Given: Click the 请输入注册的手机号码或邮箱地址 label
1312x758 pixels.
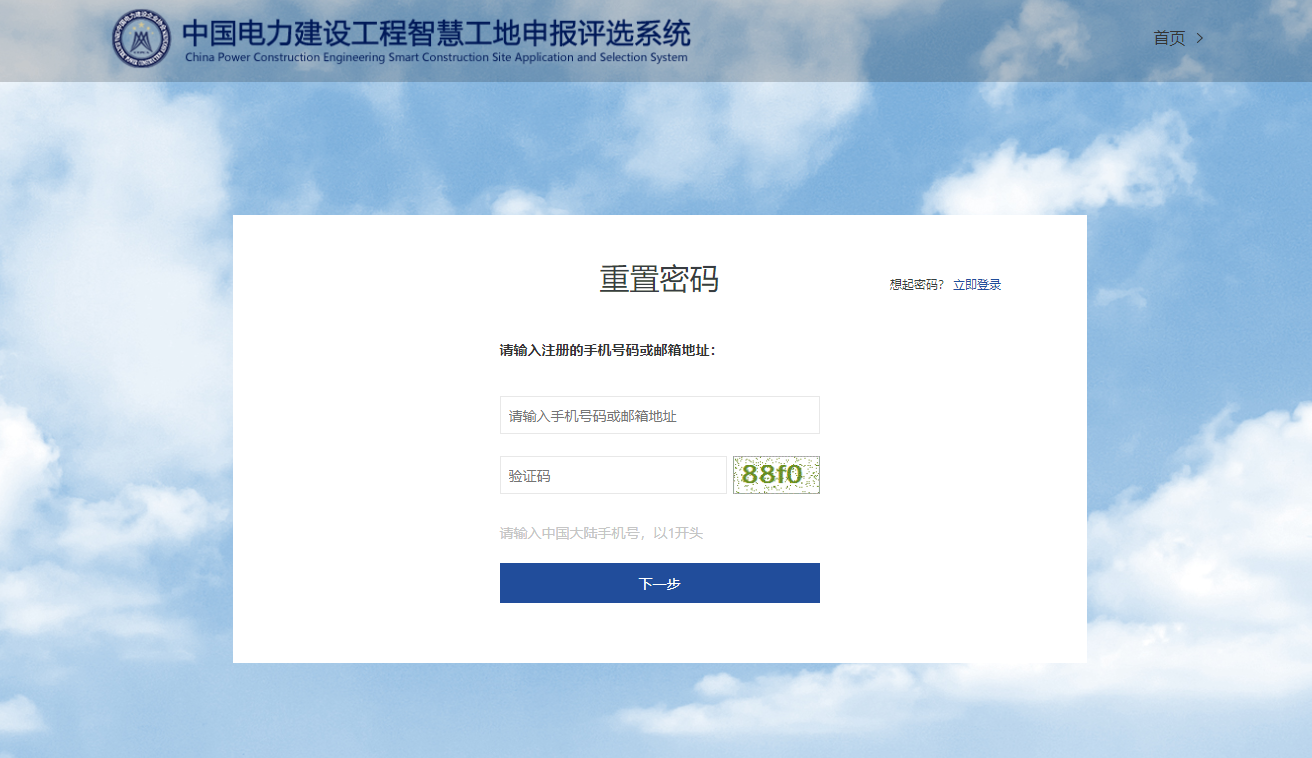Looking at the screenshot, I should point(608,350).
